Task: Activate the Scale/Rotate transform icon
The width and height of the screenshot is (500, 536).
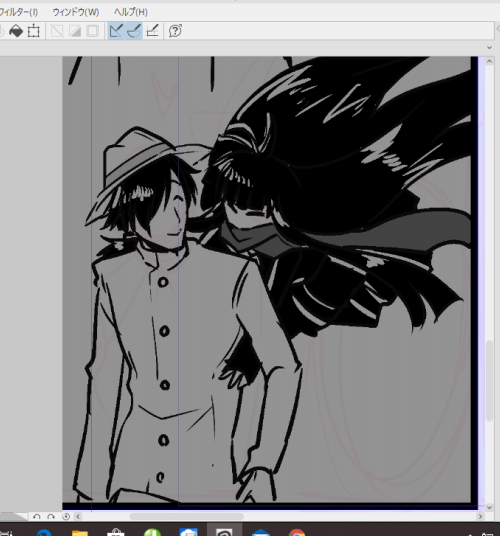Action: [33, 31]
